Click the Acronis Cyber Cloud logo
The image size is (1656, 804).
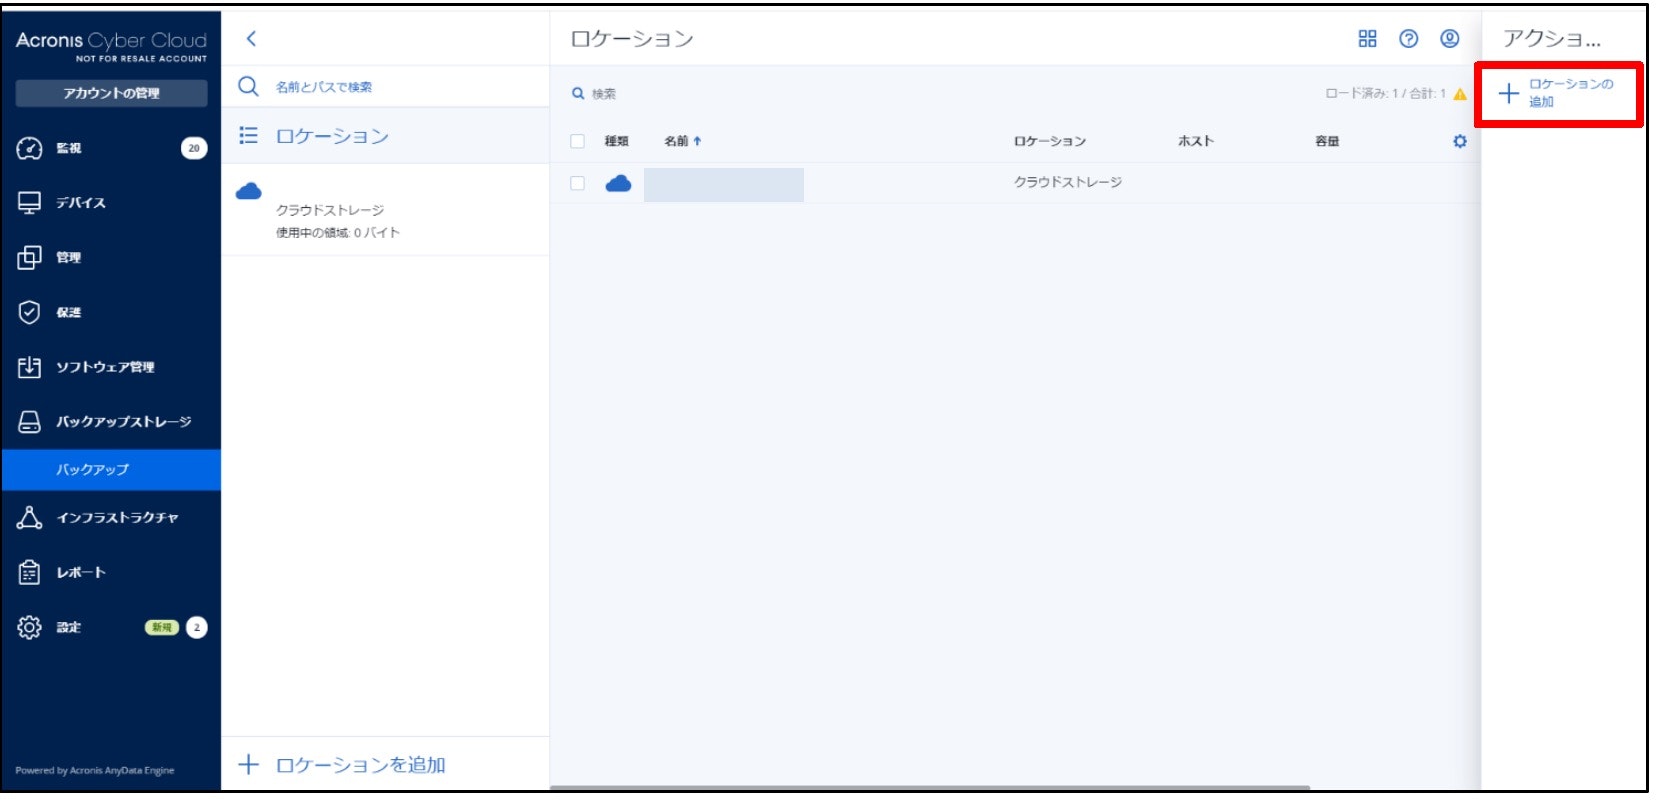[x=111, y=46]
